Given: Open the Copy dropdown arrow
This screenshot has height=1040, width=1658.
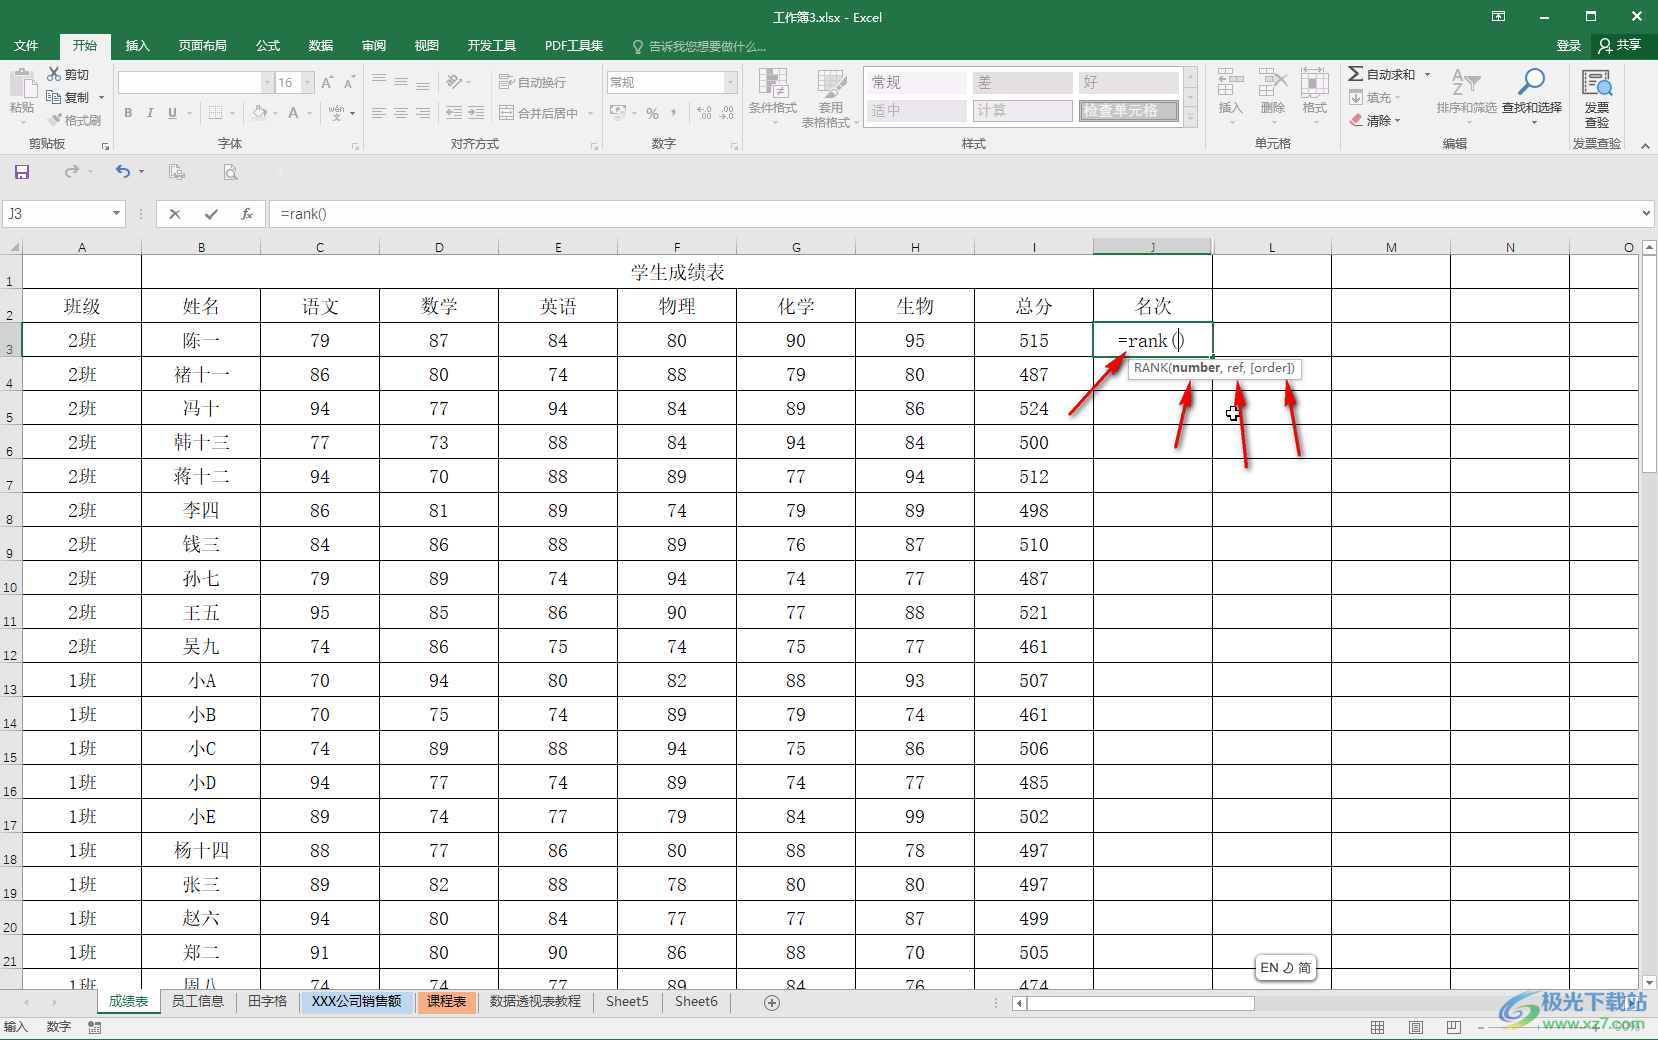Looking at the screenshot, I should click(x=101, y=97).
